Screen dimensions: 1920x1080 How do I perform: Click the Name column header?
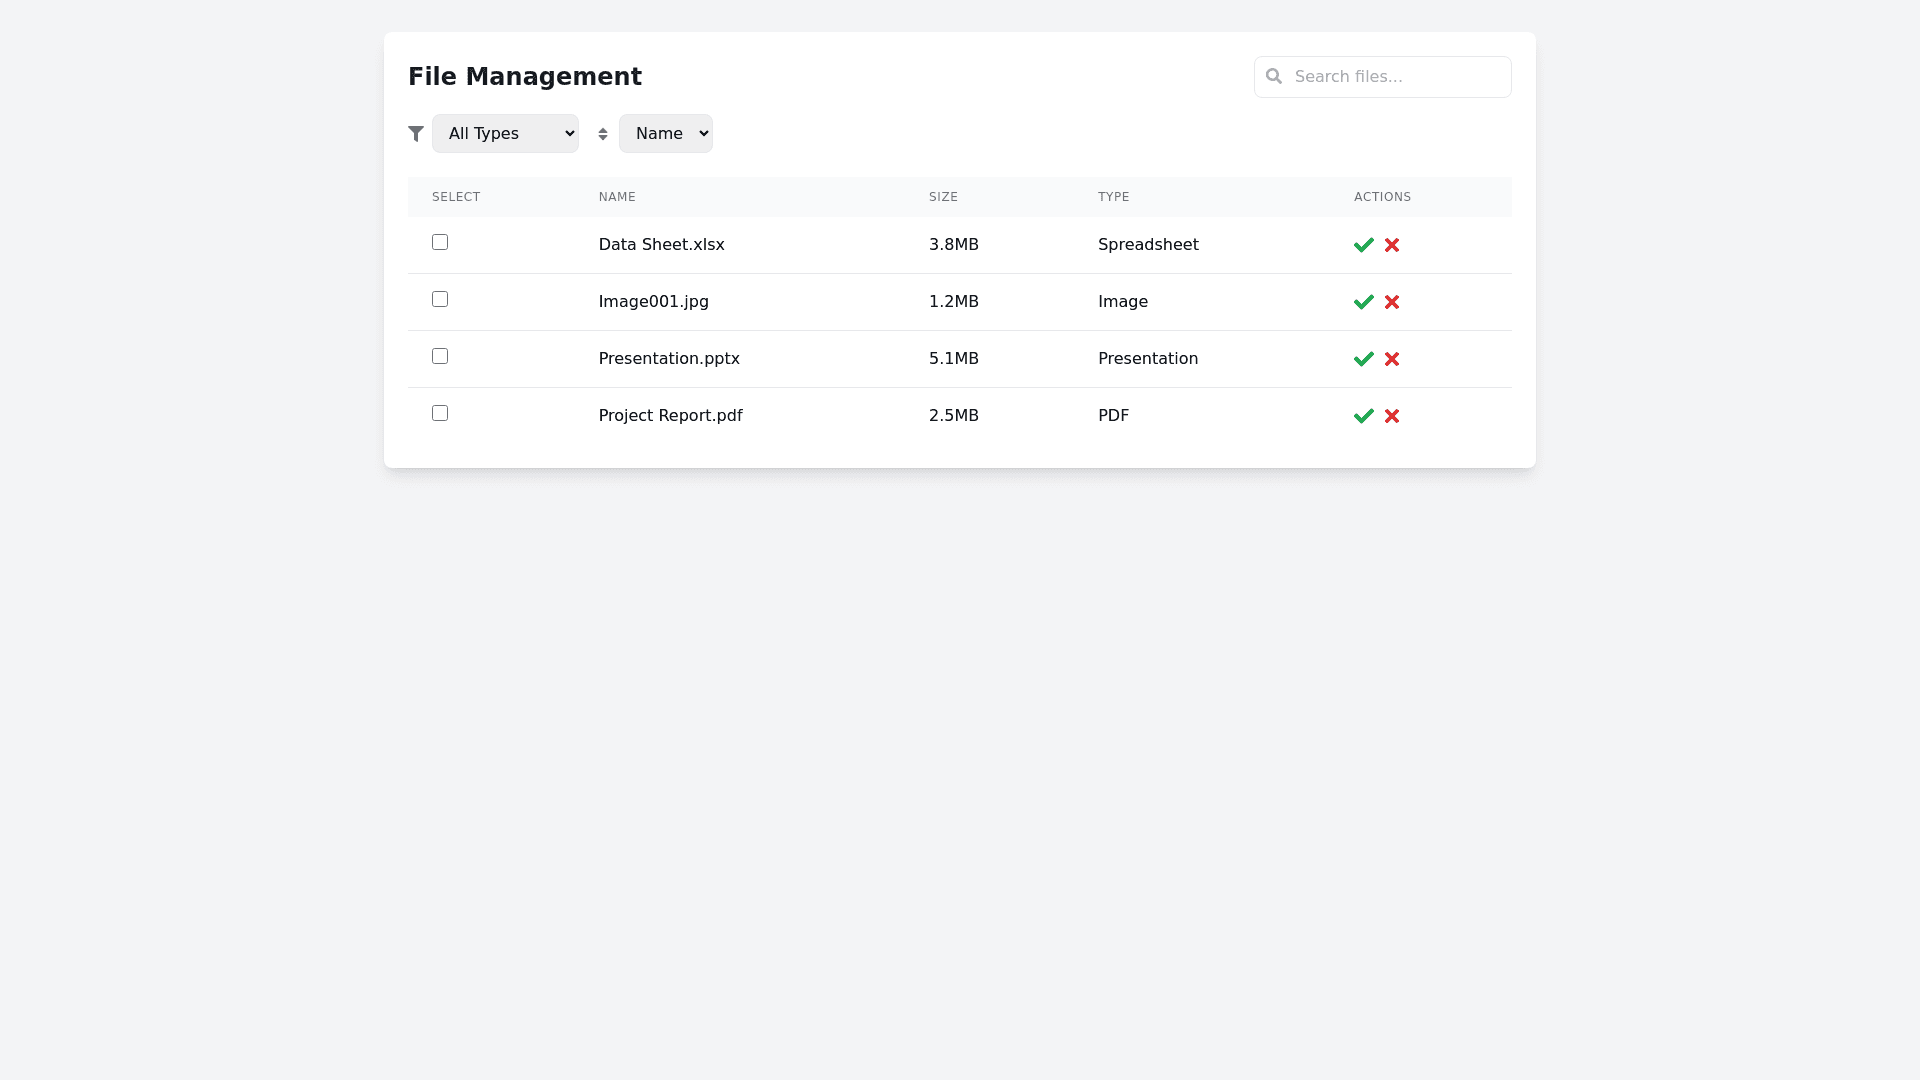[617, 197]
